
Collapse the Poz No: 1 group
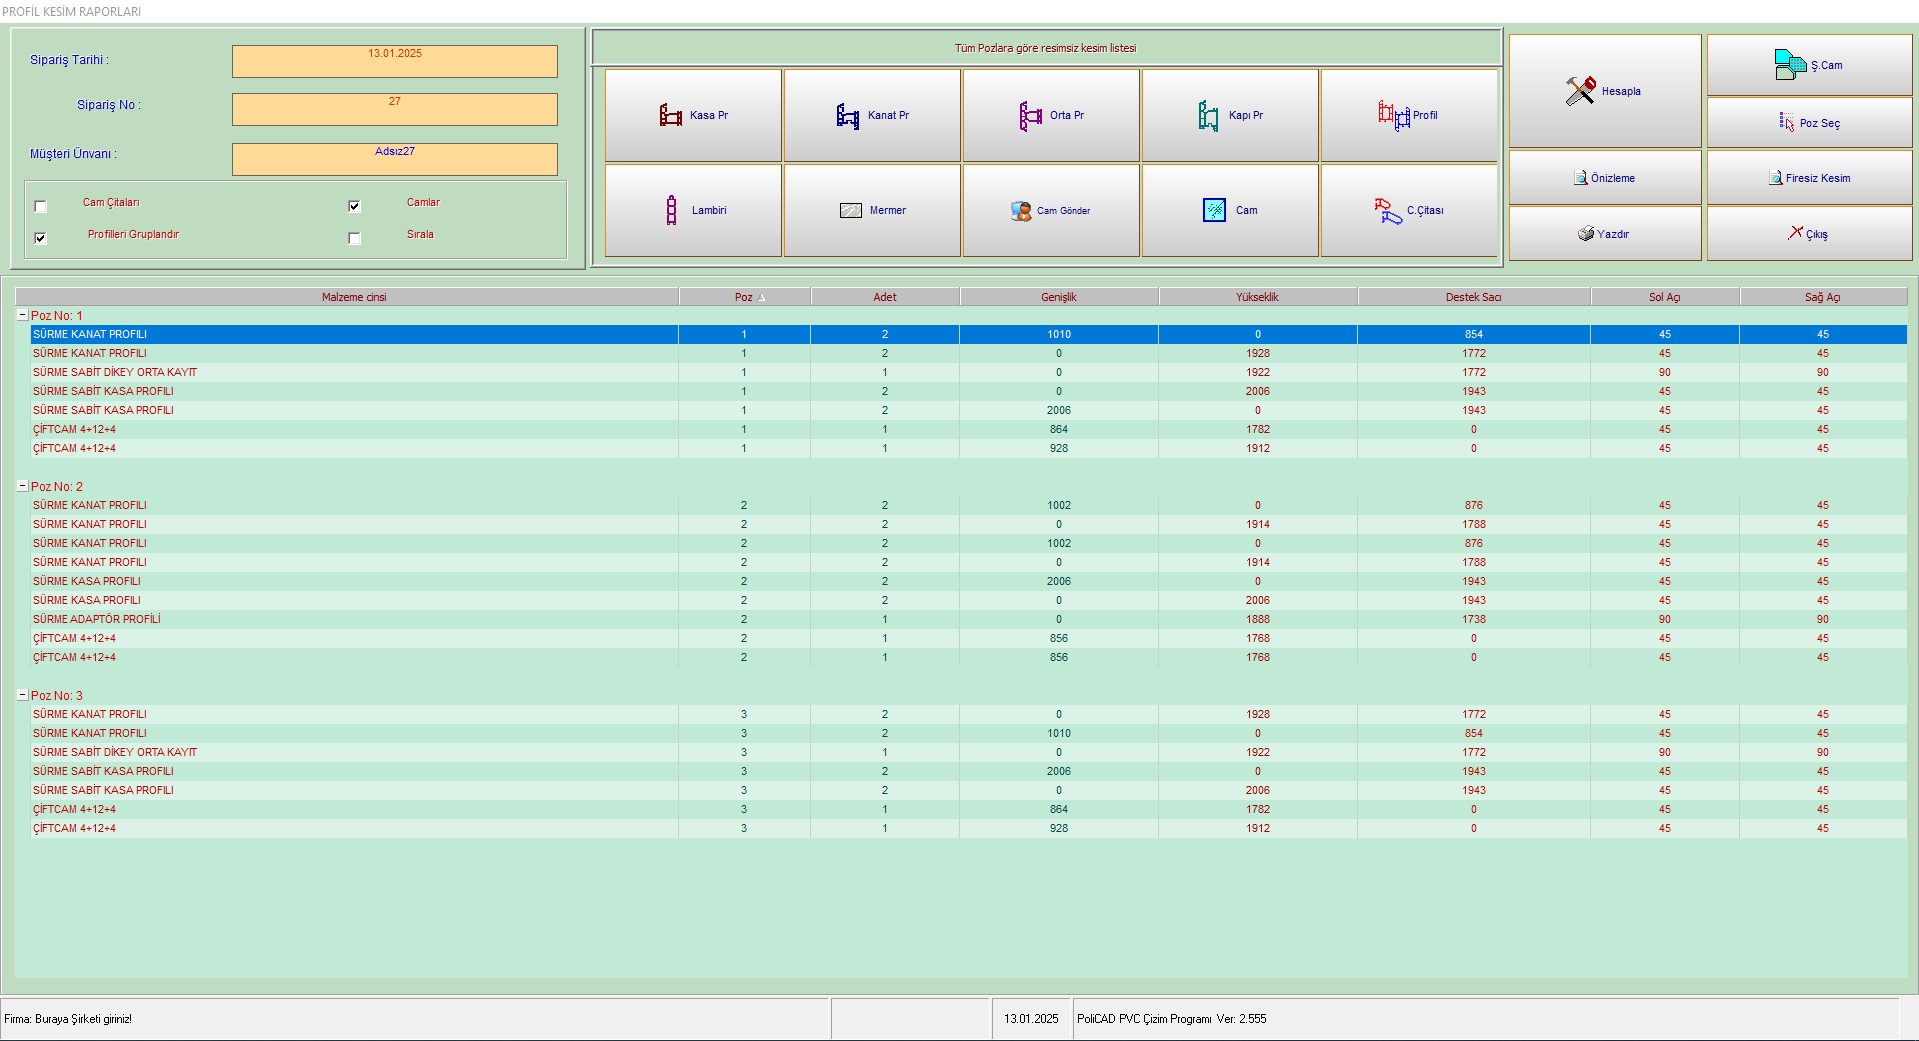(23, 315)
